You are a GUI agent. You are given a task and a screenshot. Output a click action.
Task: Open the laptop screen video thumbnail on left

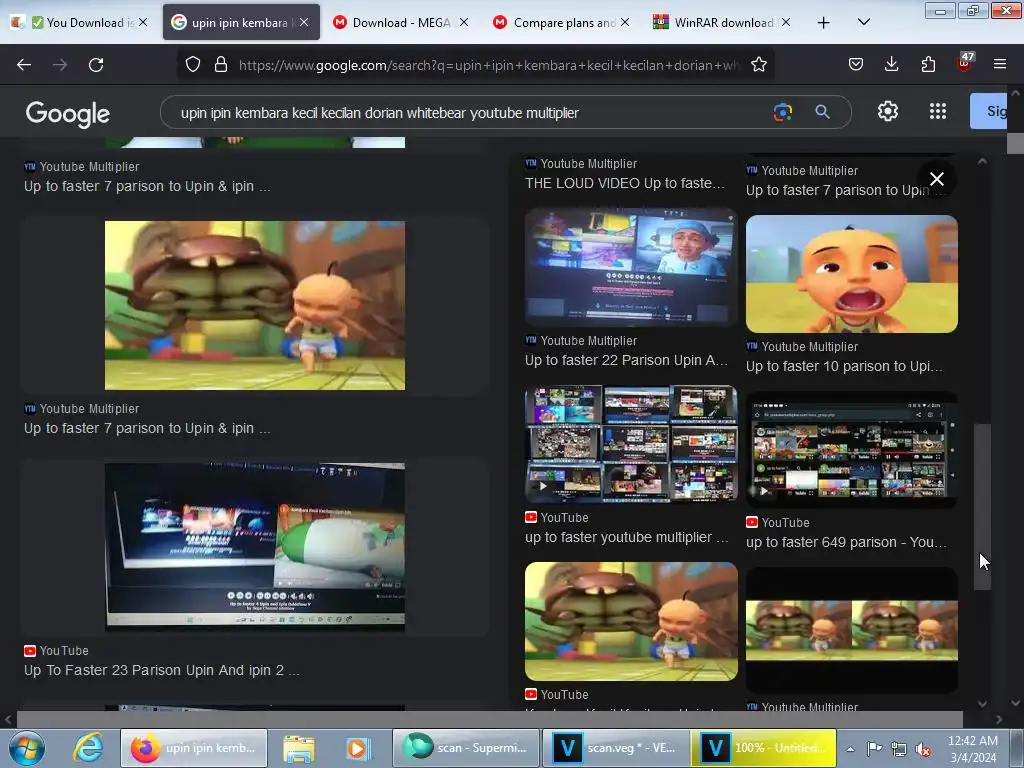tap(255, 547)
